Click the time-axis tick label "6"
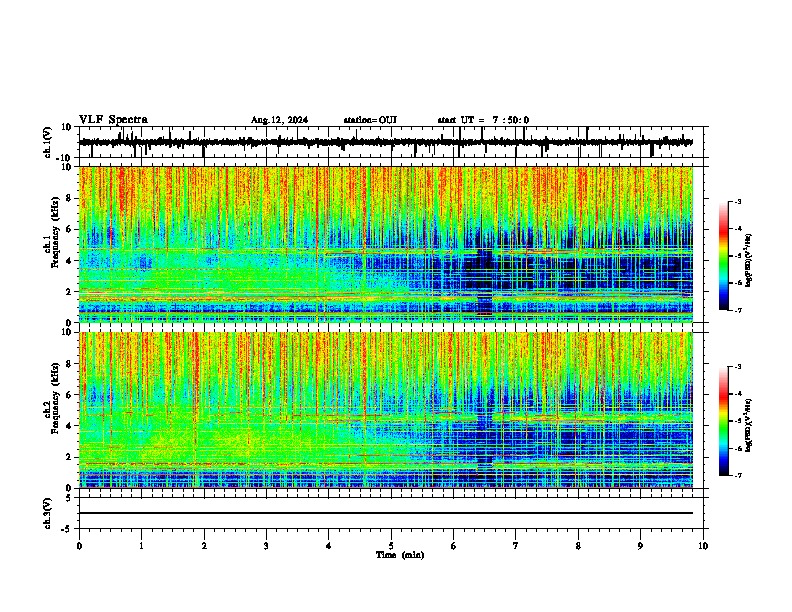The width and height of the screenshot is (792, 612). (454, 546)
